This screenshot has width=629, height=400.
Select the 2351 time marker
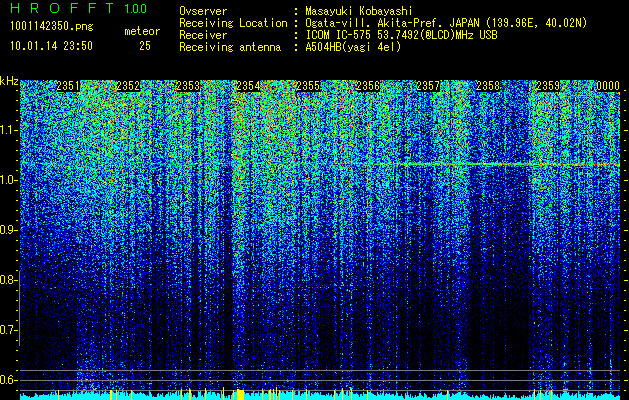click(x=68, y=86)
